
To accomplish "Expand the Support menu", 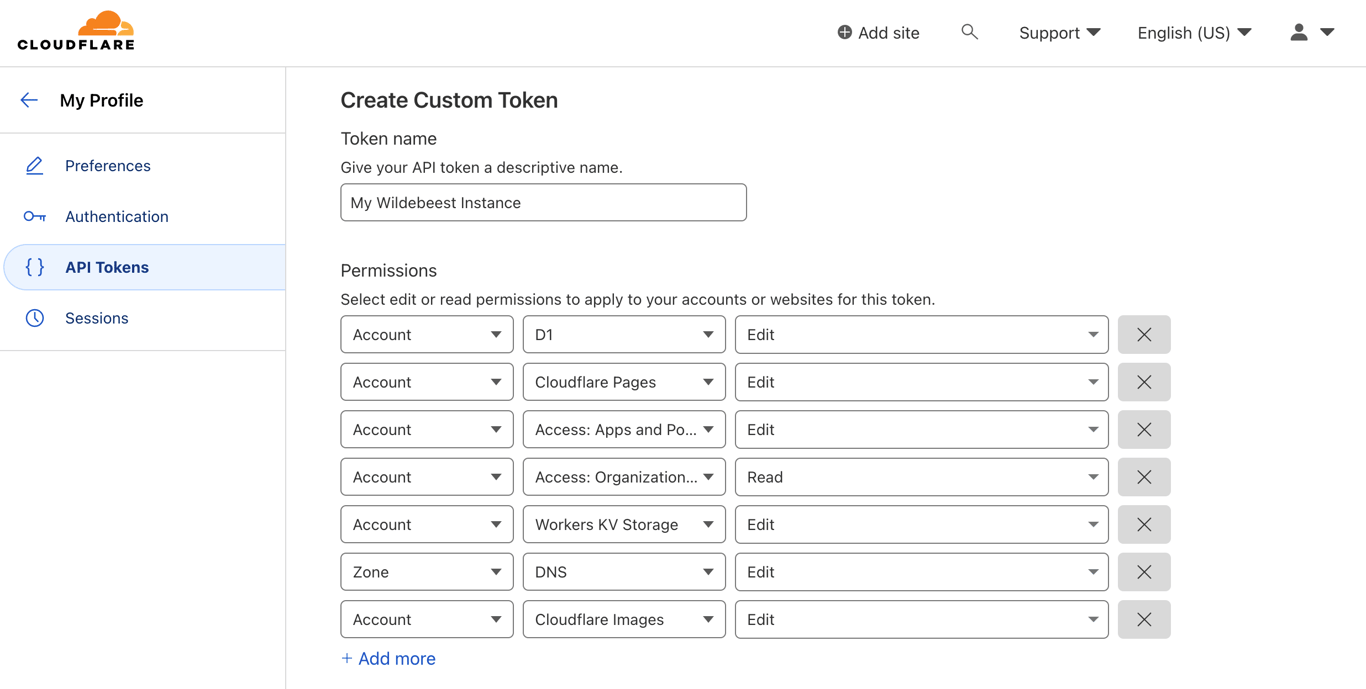I will coord(1059,33).
